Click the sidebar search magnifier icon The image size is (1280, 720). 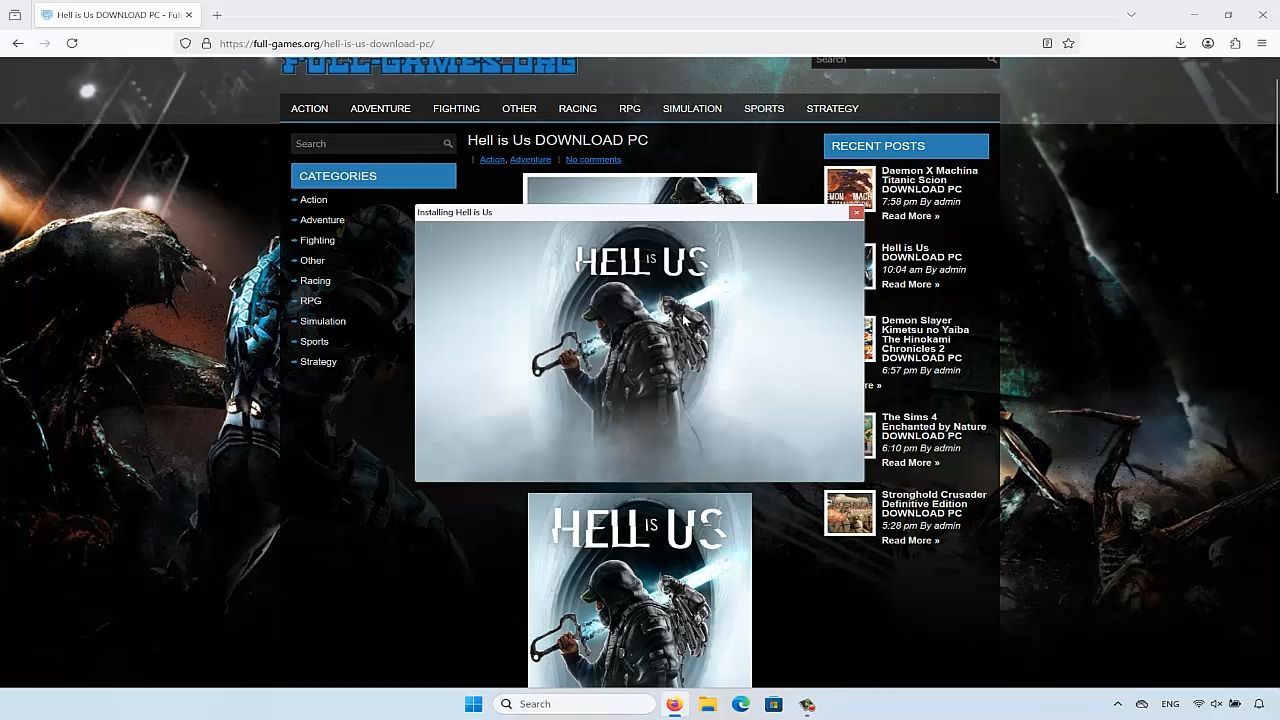(447, 144)
